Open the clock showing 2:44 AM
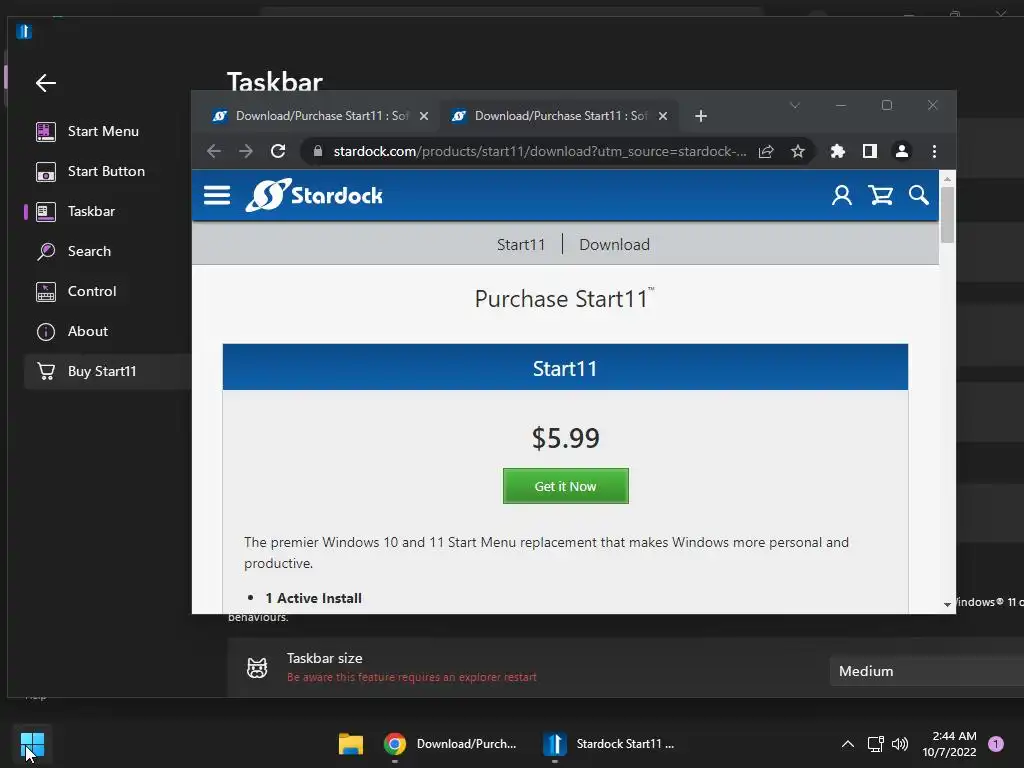The image size is (1024, 768). [949, 744]
